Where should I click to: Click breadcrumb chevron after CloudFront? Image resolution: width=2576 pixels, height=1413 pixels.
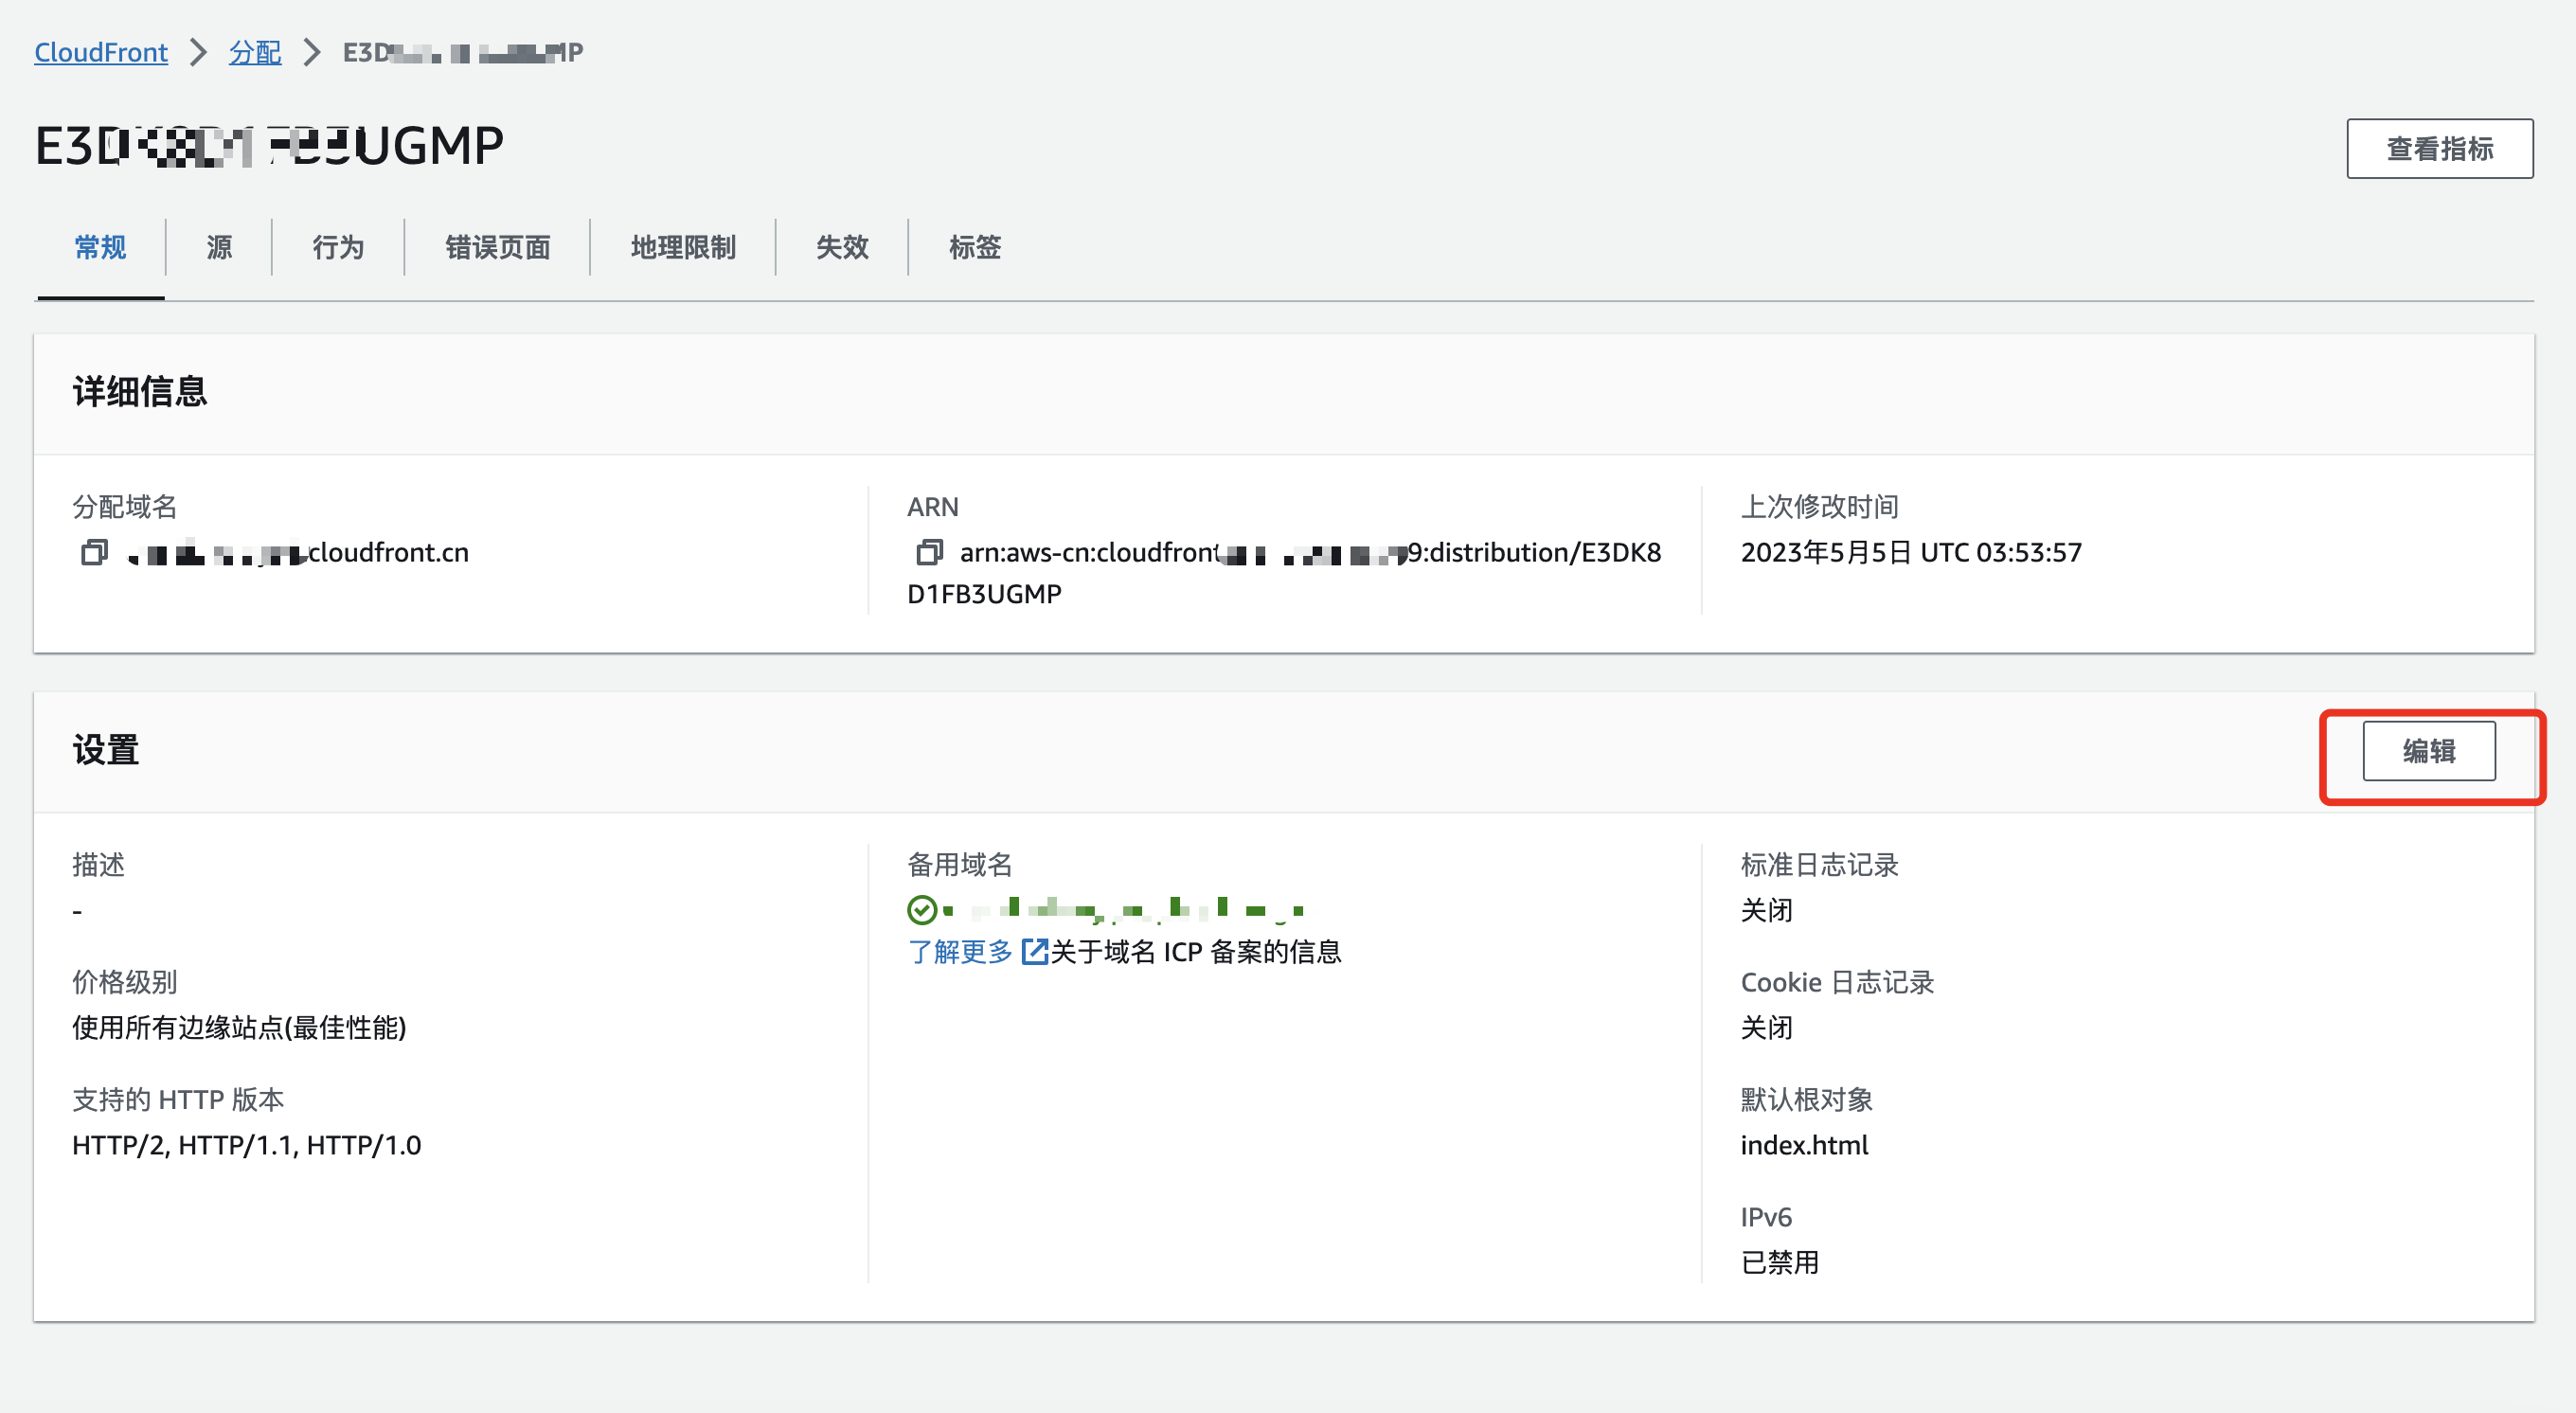[198, 52]
